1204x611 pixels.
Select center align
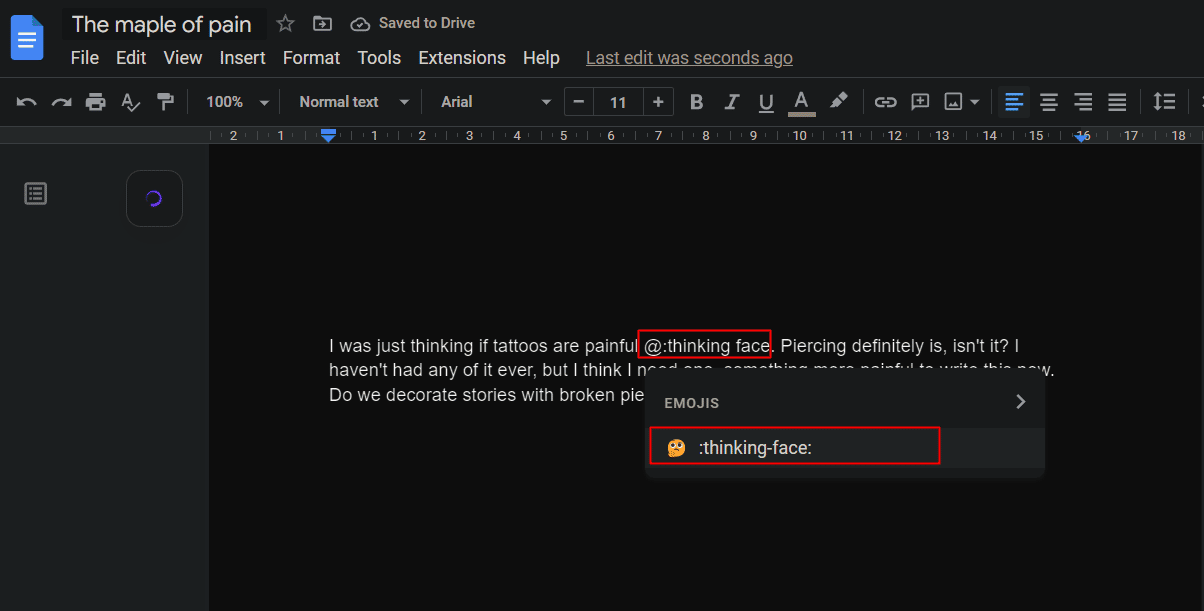(1049, 102)
